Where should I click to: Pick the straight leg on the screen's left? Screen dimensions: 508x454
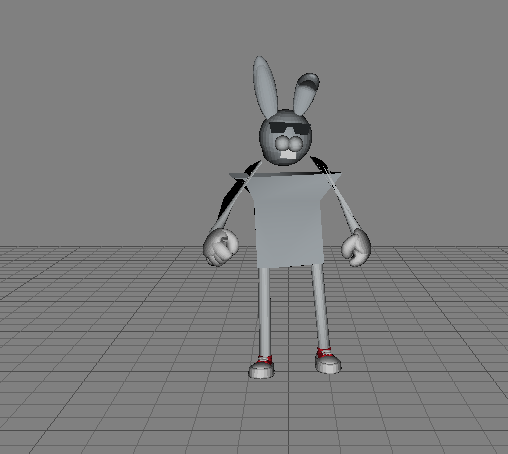(x=264, y=312)
